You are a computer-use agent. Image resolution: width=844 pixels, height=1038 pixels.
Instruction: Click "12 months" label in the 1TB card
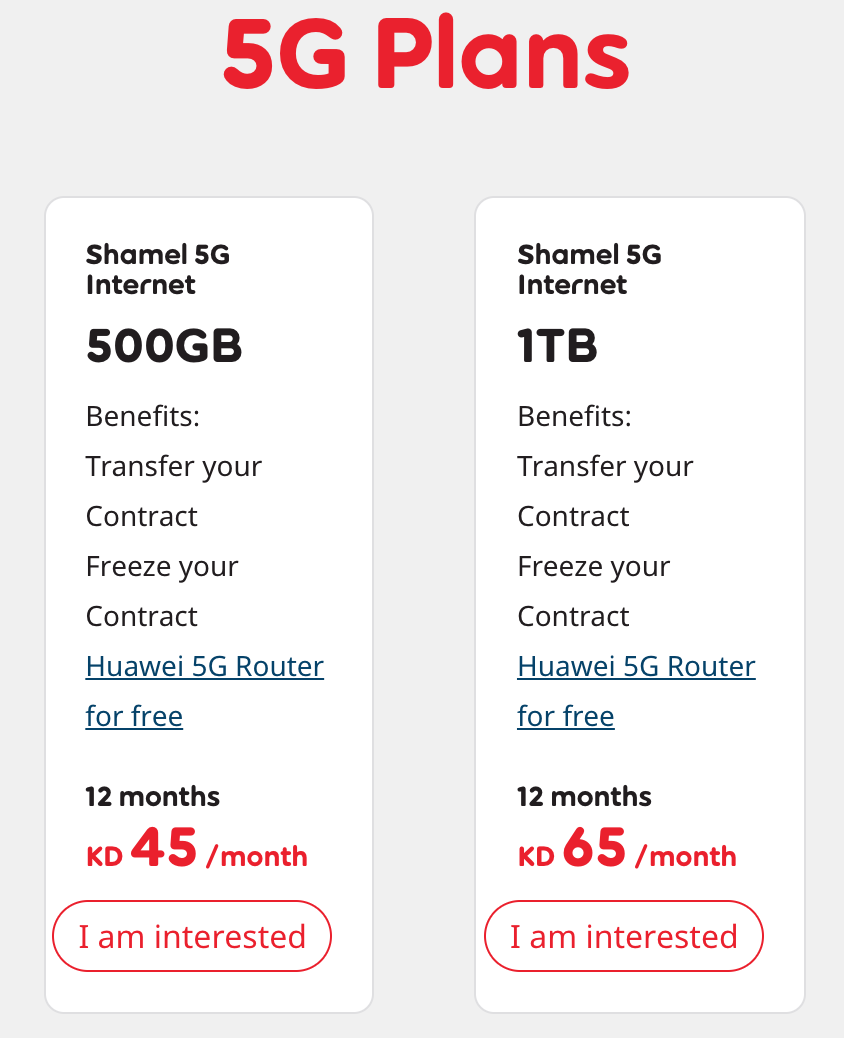[x=584, y=796]
